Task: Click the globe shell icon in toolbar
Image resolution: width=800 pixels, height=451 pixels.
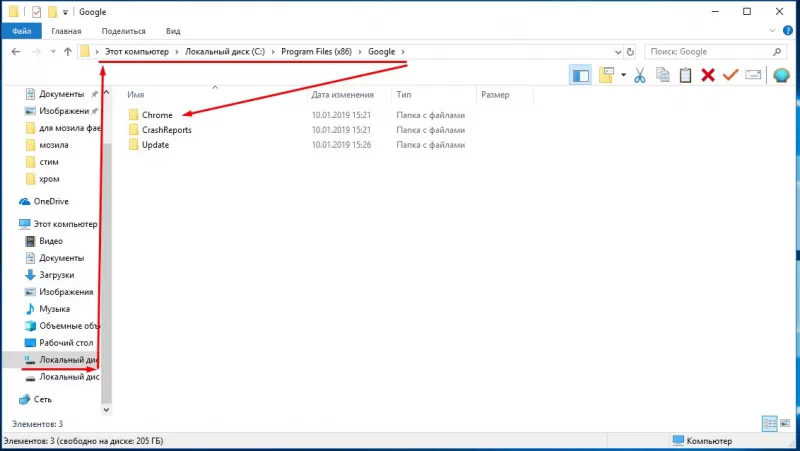Action: click(x=781, y=76)
